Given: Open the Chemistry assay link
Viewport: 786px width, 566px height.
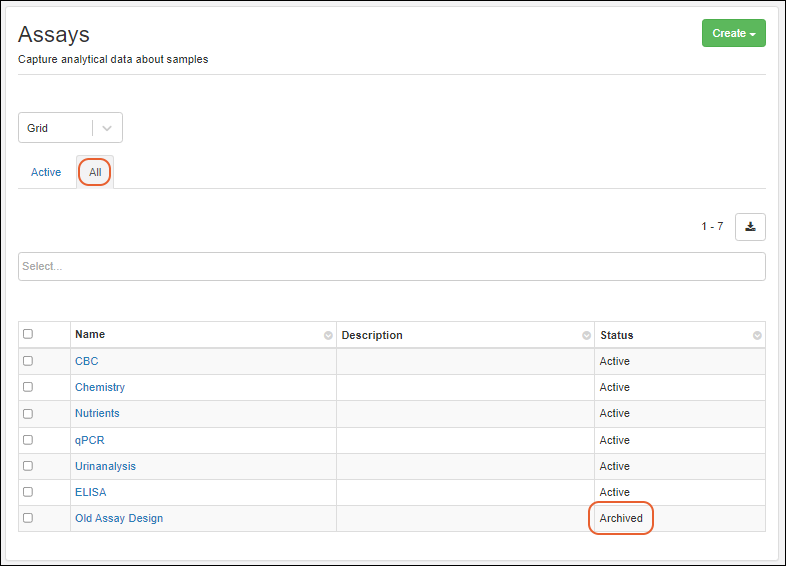Looking at the screenshot, I should [100, 387].
